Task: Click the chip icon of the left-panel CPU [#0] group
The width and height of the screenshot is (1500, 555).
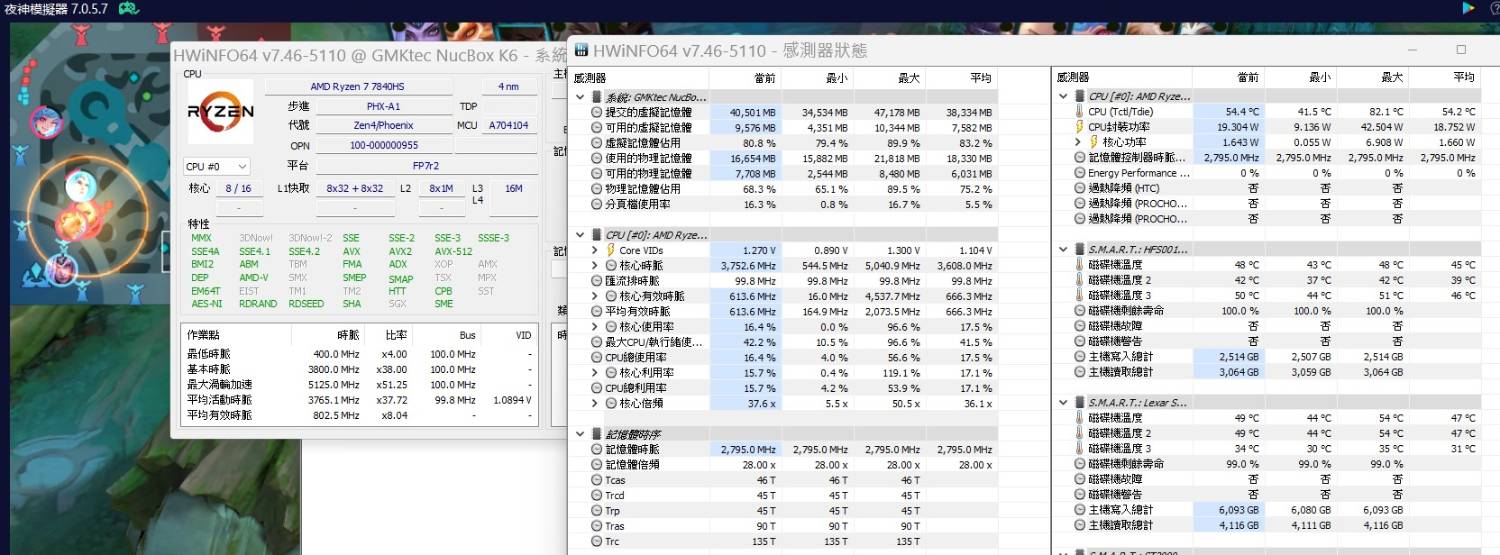Action: (x=597, y=235)
